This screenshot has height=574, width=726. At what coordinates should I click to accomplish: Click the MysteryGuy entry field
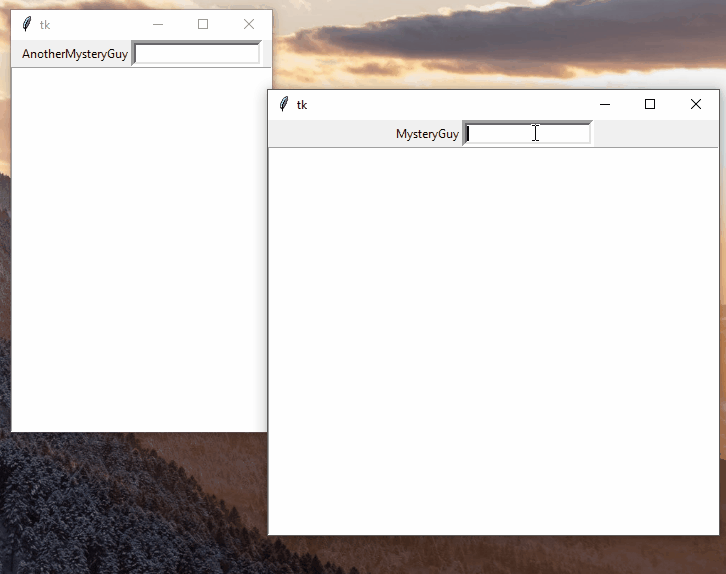pos(527,134)
